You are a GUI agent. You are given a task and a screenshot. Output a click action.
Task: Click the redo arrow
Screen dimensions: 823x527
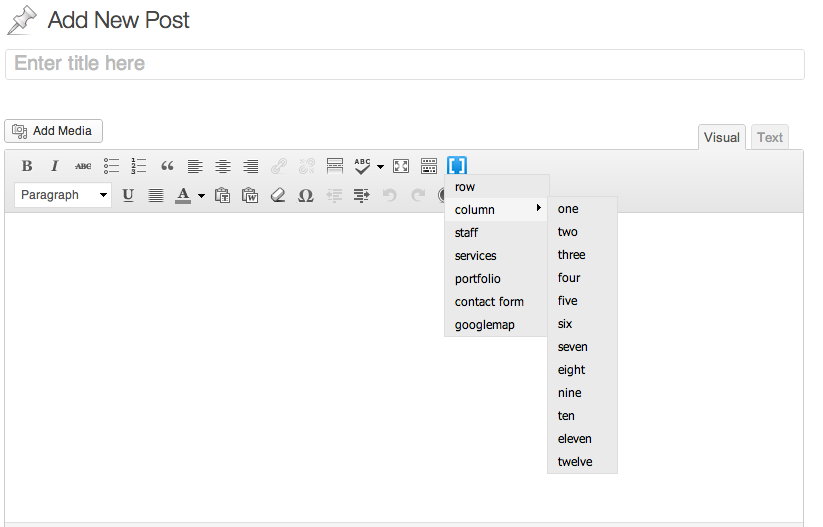coord(418,195)
